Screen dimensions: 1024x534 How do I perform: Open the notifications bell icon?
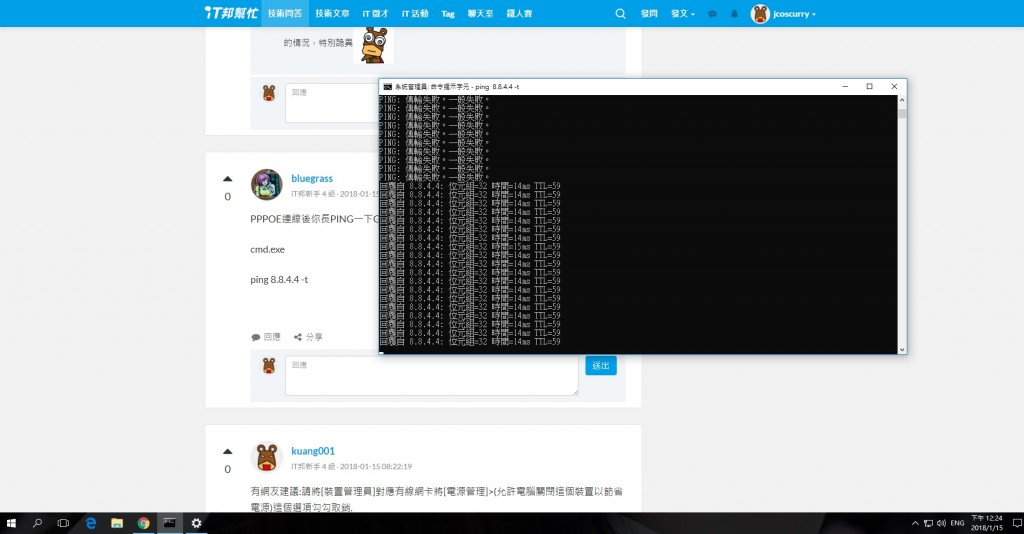pyautogui.click(x=734, y=14)
